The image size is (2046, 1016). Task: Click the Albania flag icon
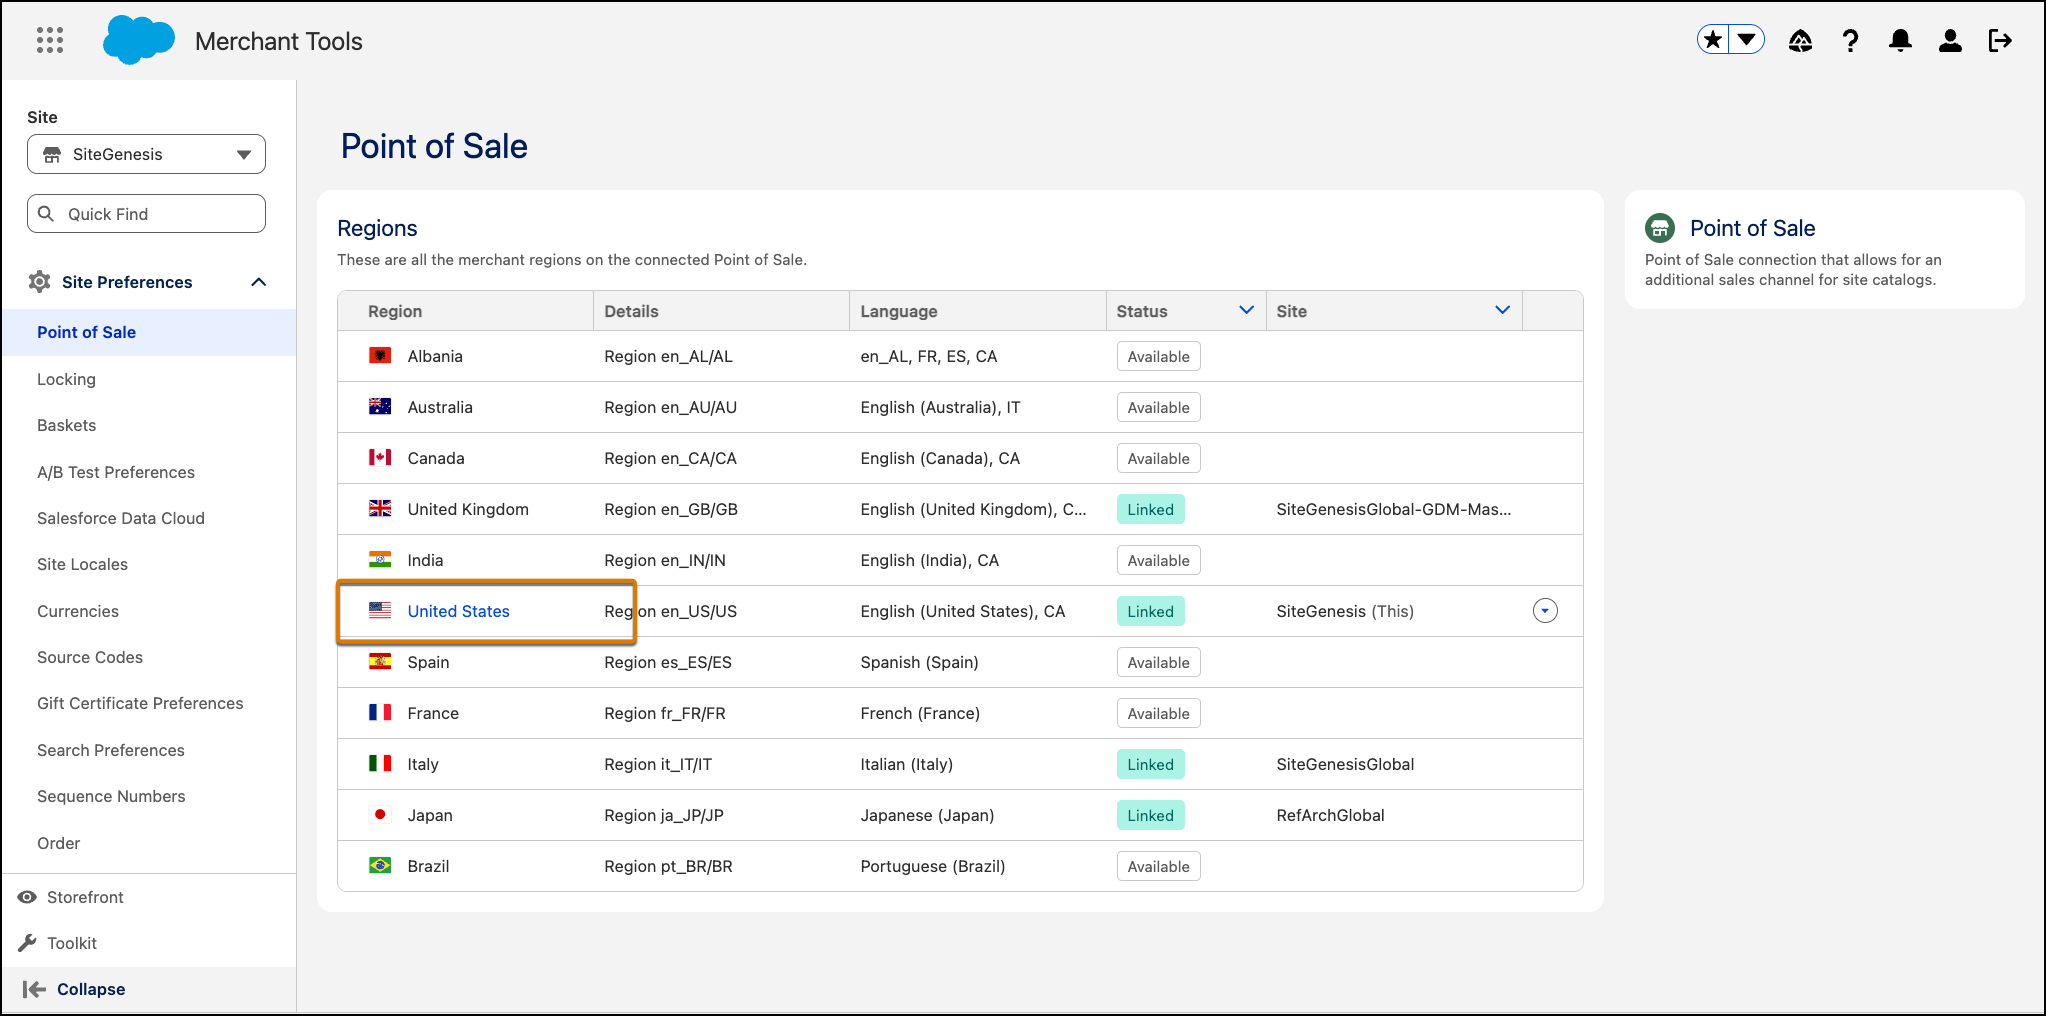[x=380, y=356]
